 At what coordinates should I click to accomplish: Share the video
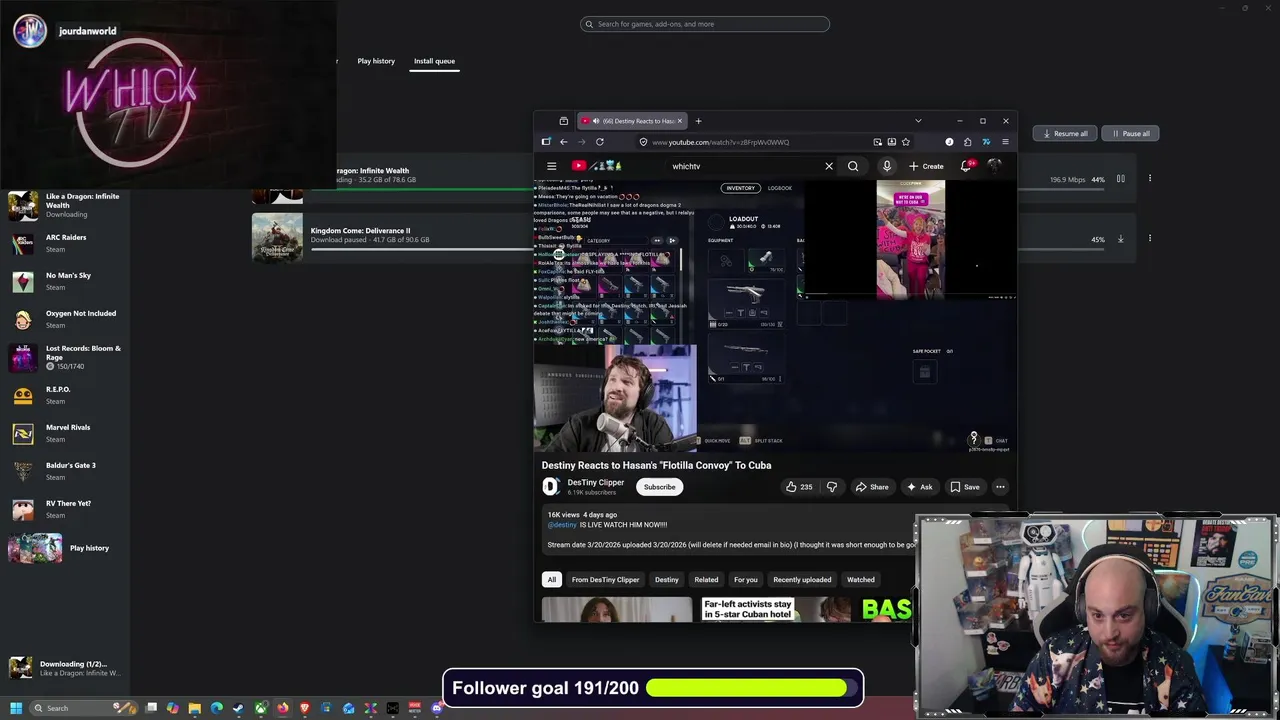pos(872,487)
